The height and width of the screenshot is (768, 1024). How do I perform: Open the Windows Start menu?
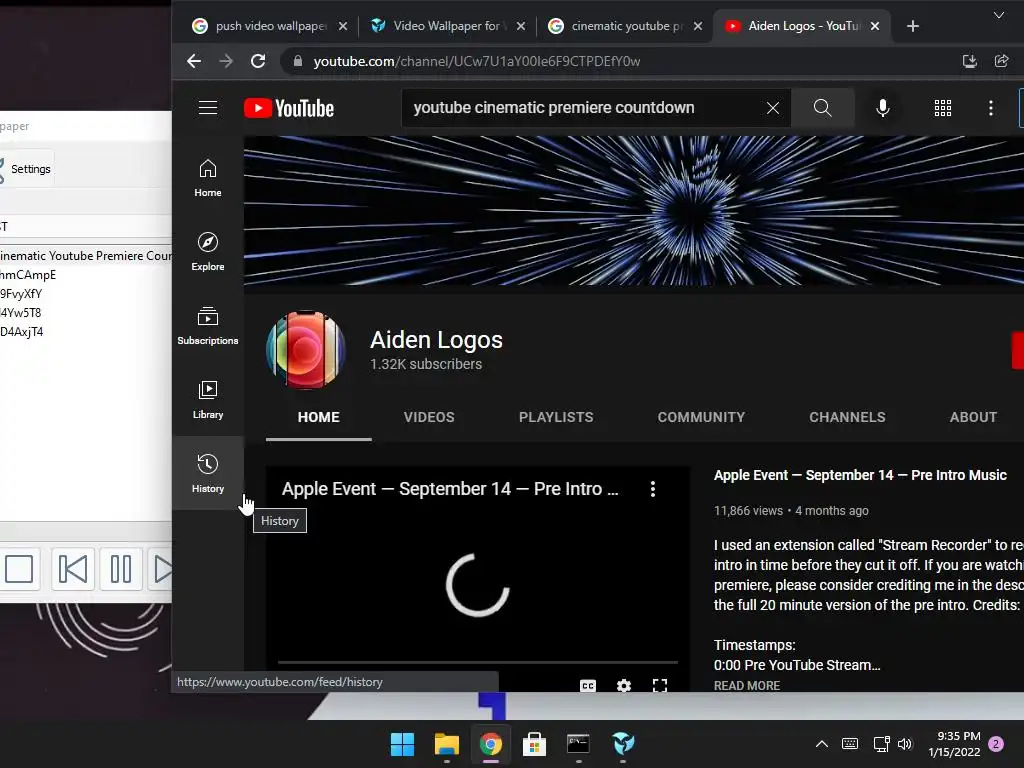tap(402, 744)
